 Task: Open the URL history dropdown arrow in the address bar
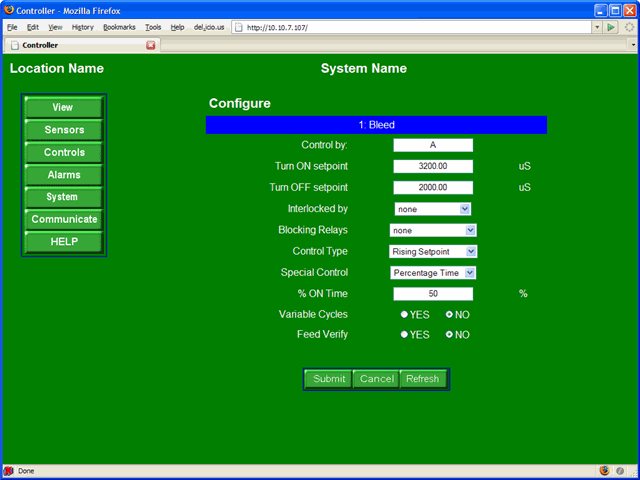click(x=597, y=27)
